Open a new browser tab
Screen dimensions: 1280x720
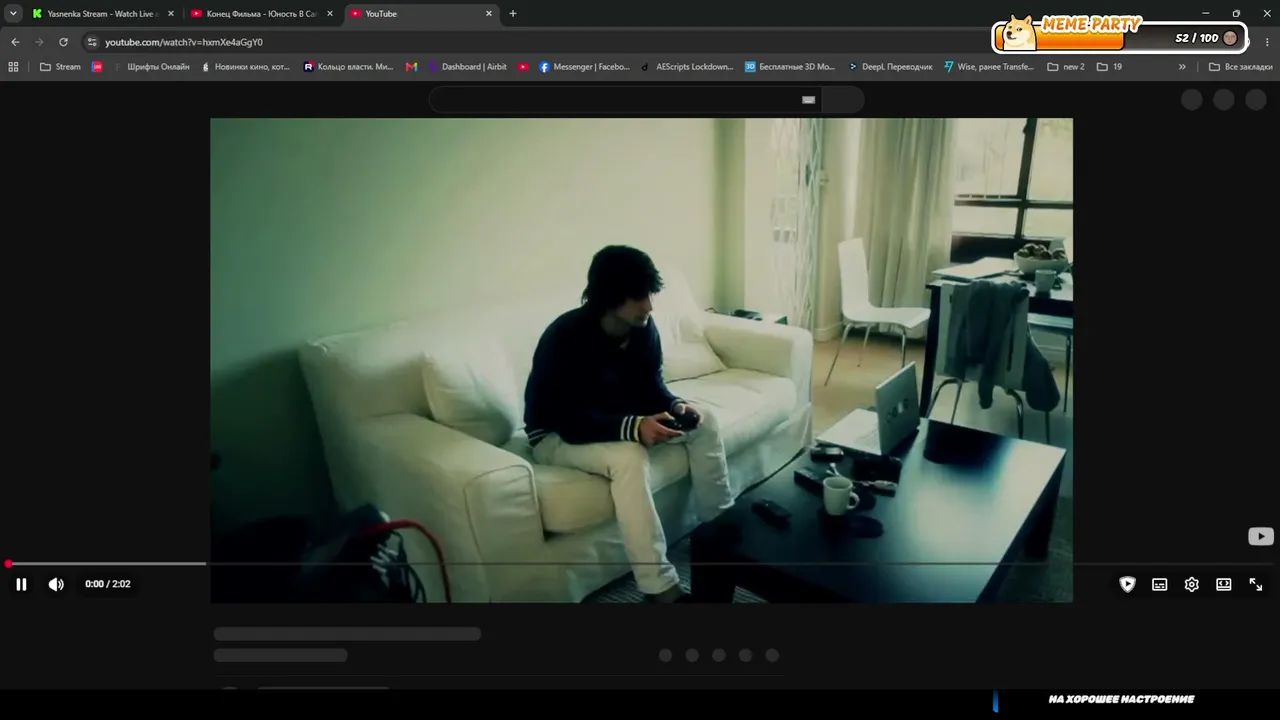click(x=513, y=14)
